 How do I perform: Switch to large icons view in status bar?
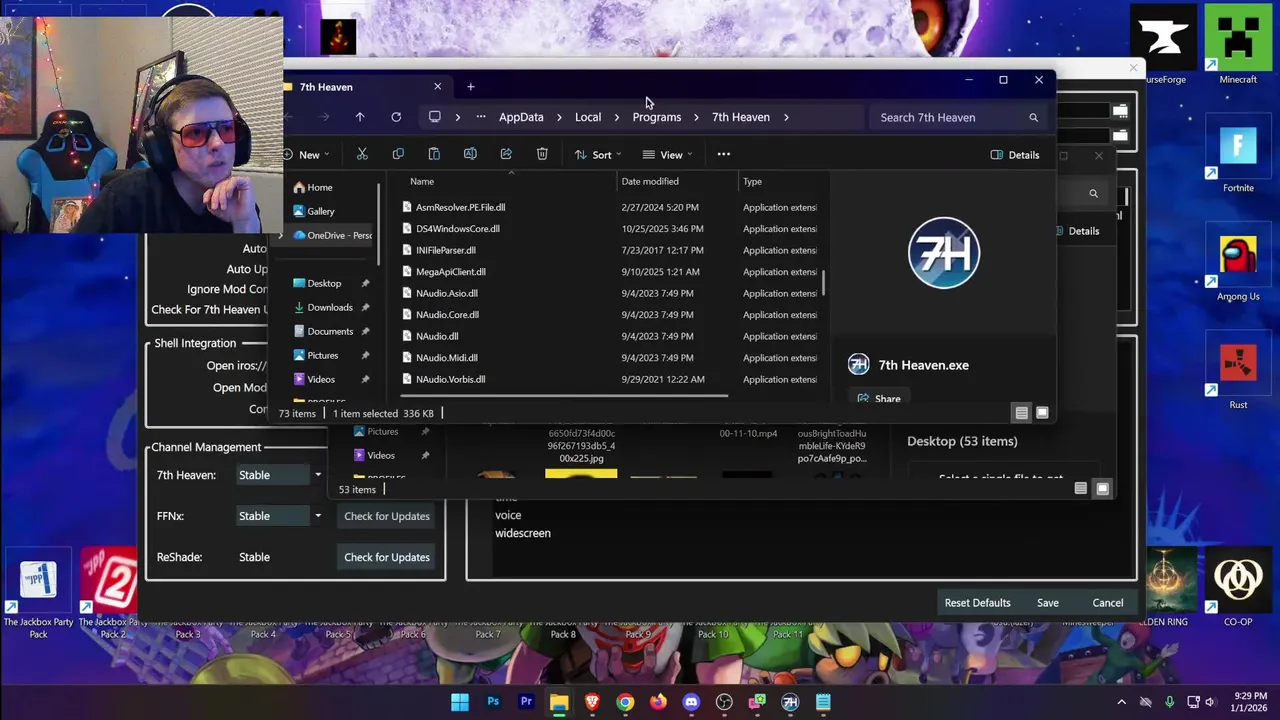tap(1042, 413)
